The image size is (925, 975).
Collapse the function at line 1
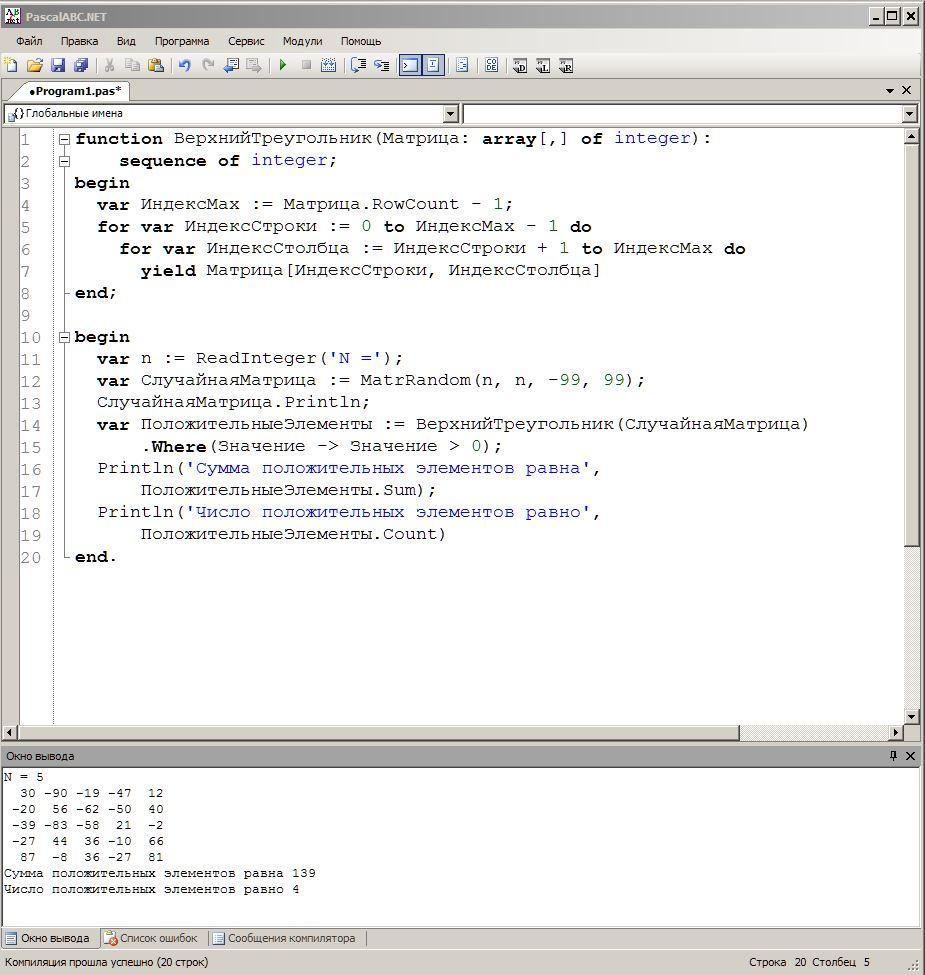(64, 139)
